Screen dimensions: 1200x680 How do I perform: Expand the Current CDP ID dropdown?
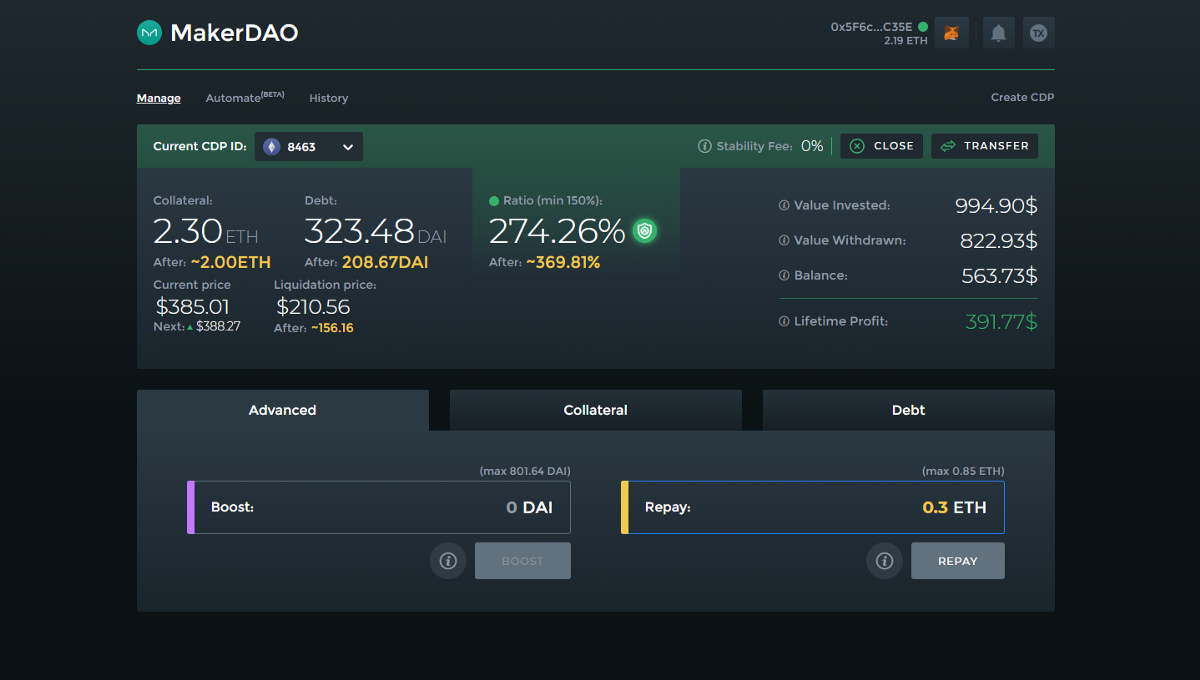click(x=309, y=147)
